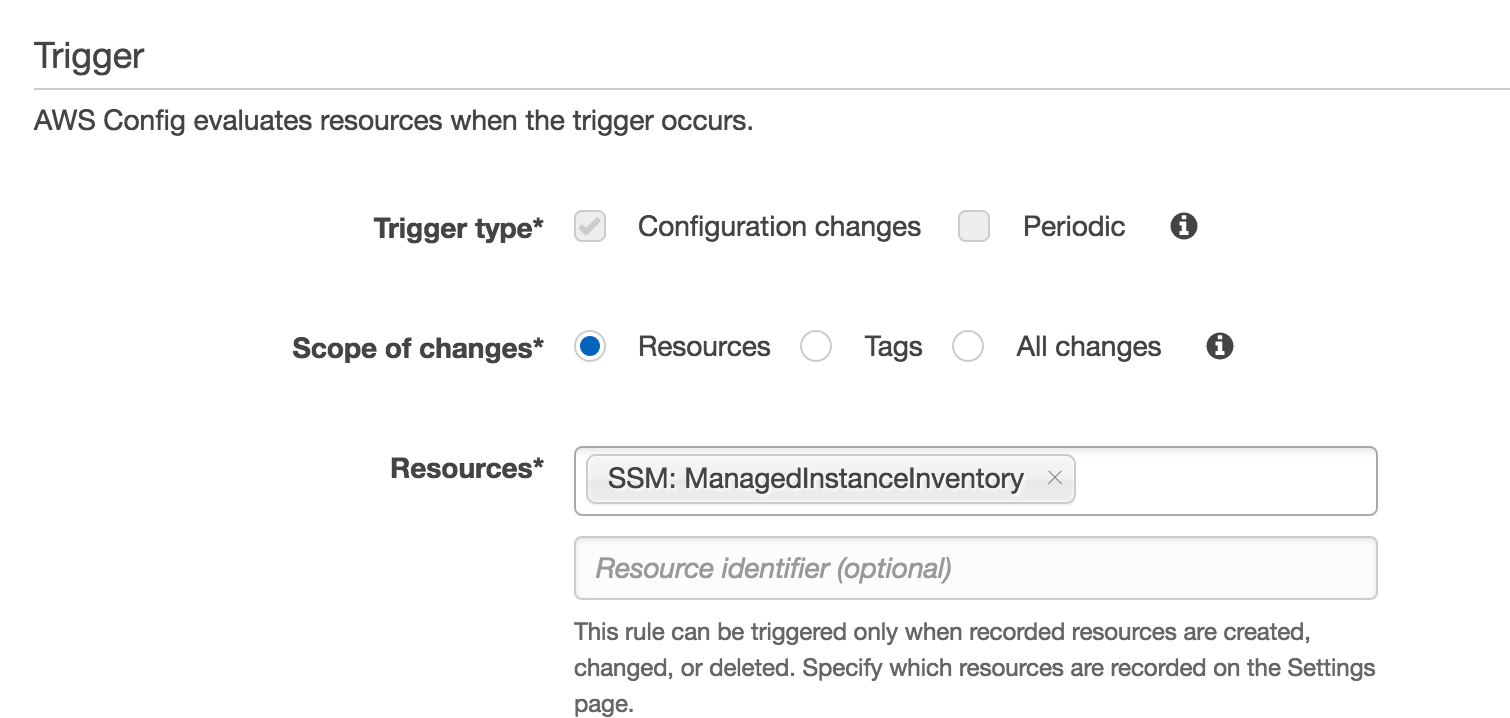Click the Periodic label

[1074, 227]
